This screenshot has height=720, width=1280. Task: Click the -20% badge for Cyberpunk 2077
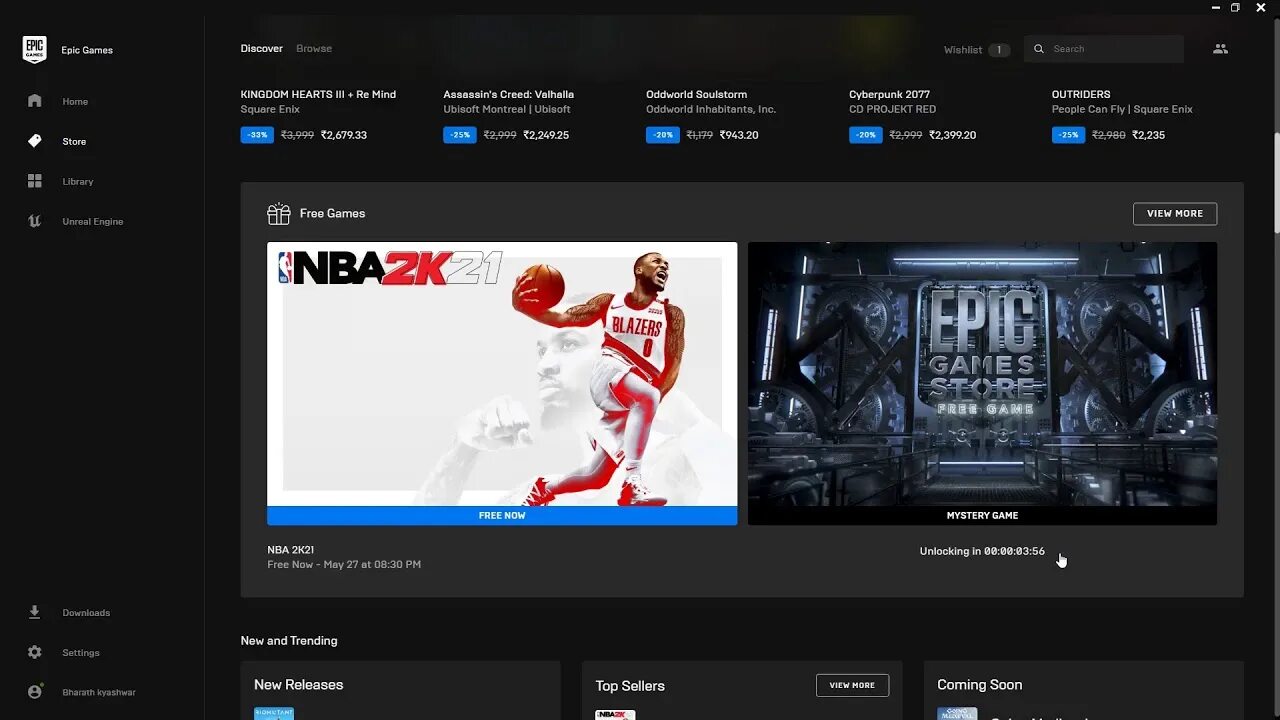[866, 135]
